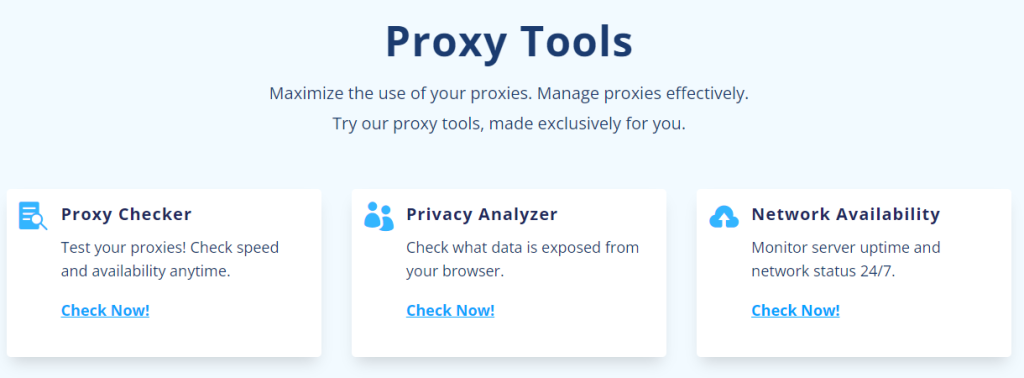Open Check Now link under Proxy Checker

click(x=105, y=310)
